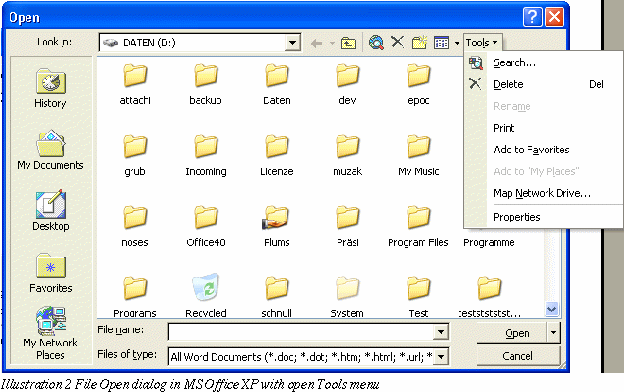Create a new folder with toolbar icon

point(419,42)
